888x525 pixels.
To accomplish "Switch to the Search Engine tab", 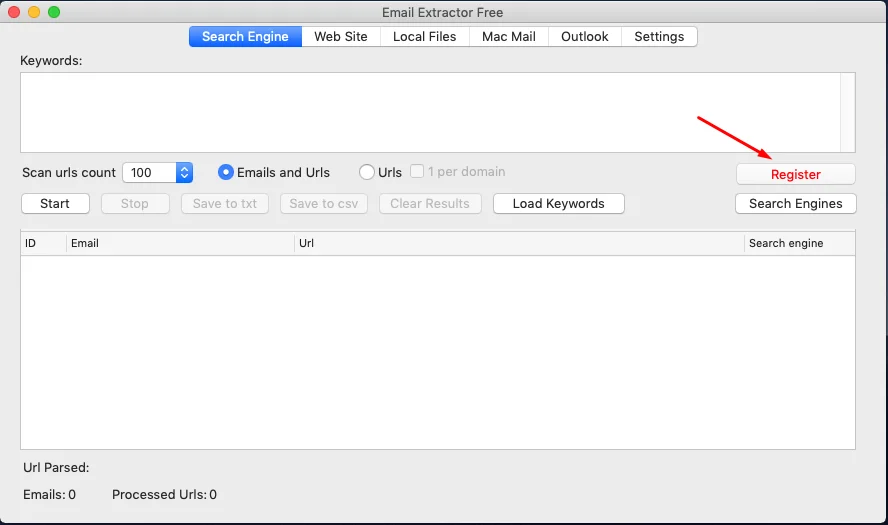I will pyautogui.click(x=245, y=37).
